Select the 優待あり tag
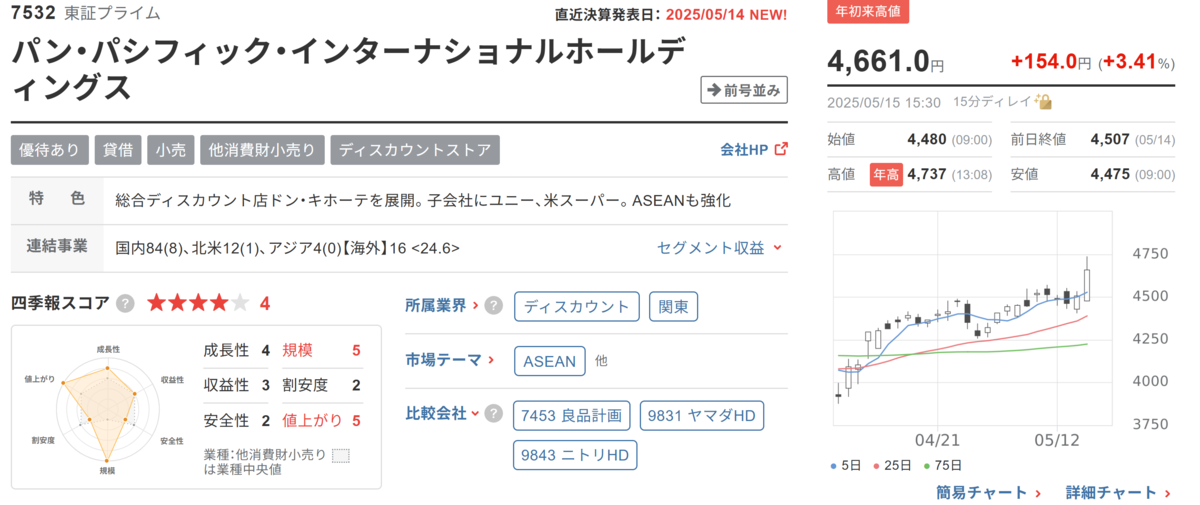This screenshot has width=1200, height=505. [x=50, y=150]
